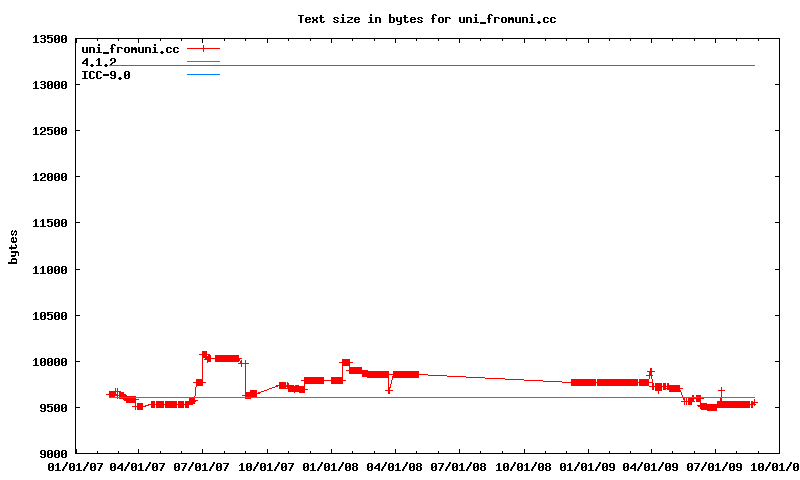Image resolution: width=800 pixels, height=480 pixels.
Task: Click the chart title text at top
Action: point(427,19)
